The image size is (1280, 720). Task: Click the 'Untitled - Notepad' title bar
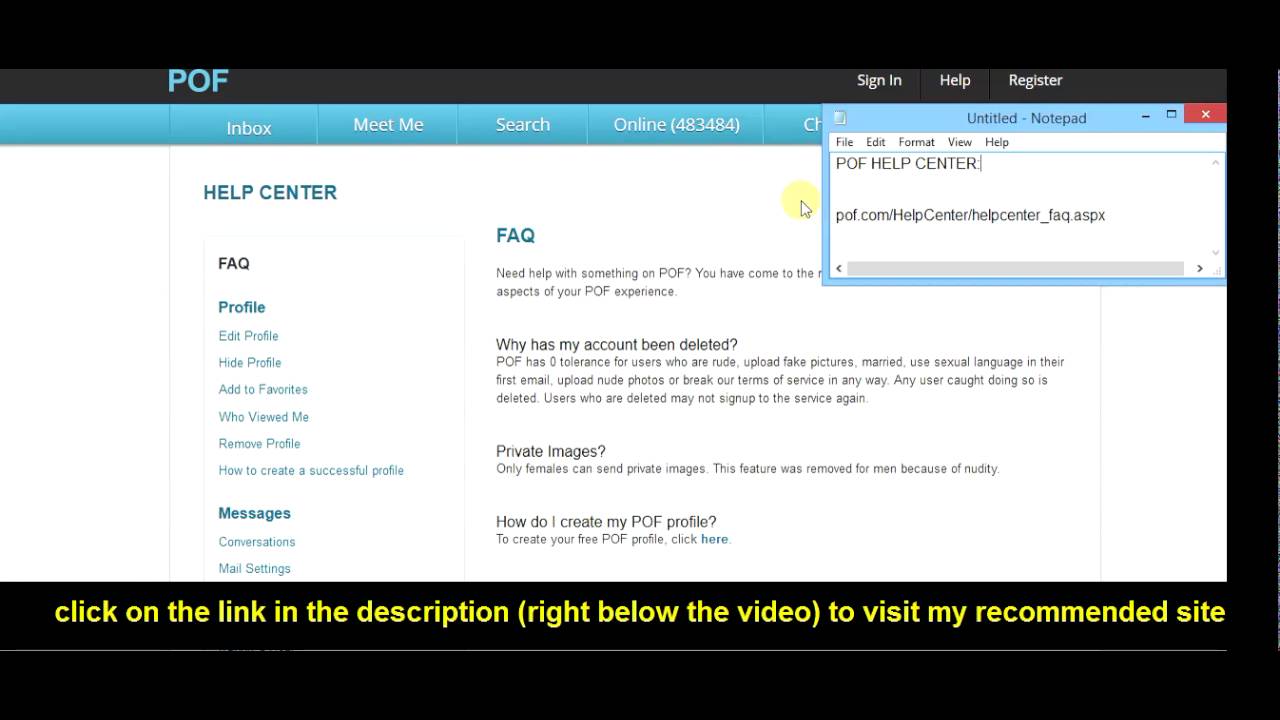tap(1026, 118)
